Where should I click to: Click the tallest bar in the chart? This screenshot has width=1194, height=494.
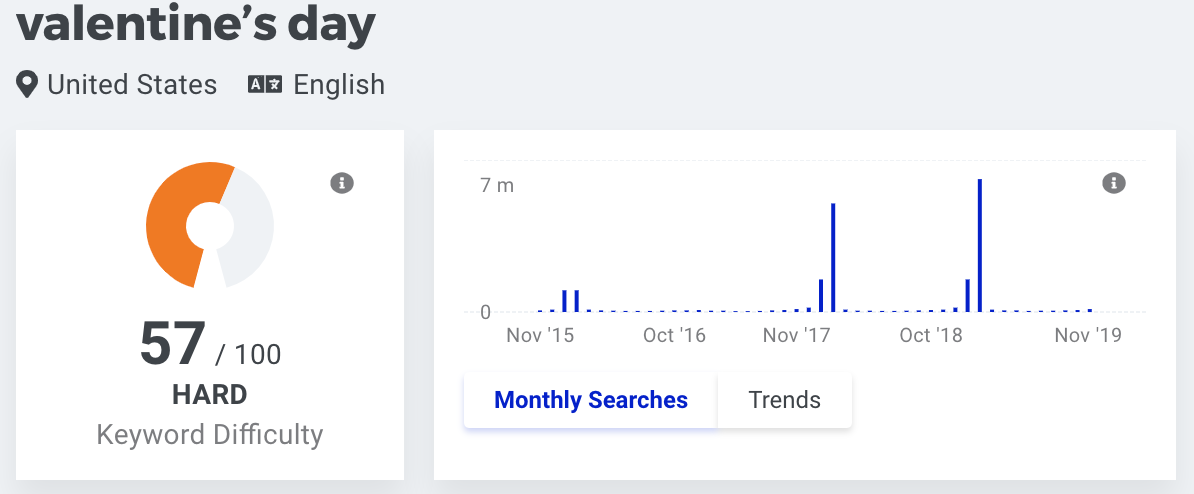pyautogui.click(x=980, y=245)
